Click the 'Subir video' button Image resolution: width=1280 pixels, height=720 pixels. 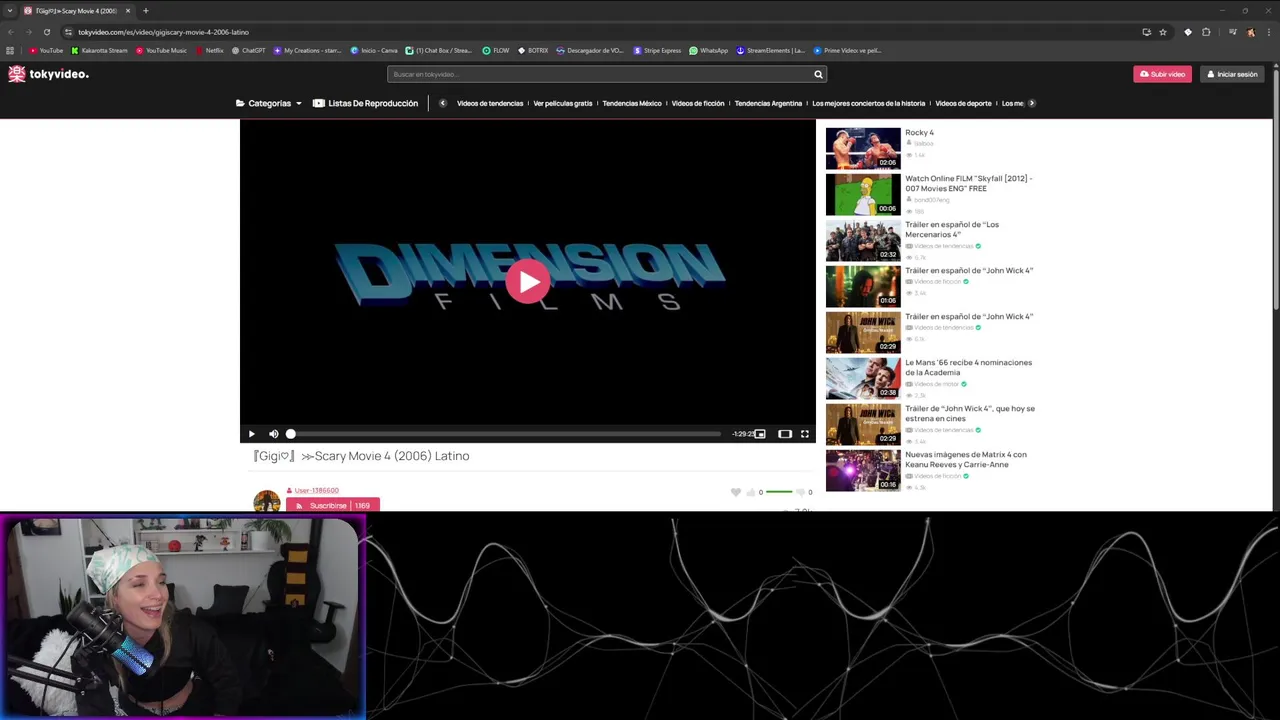pyautogui.click(x=1162, y=74)
